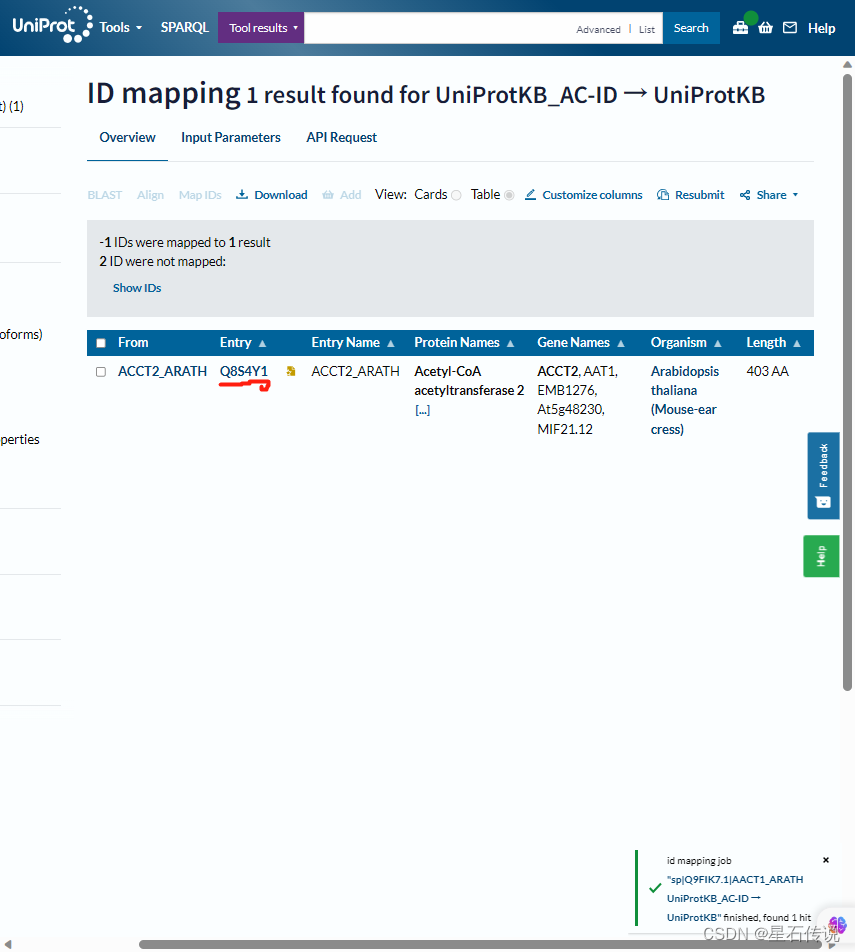The width and height of the screenshot is (855, 952).
Task: Click Show IDs link
Action: pos(137,288)
